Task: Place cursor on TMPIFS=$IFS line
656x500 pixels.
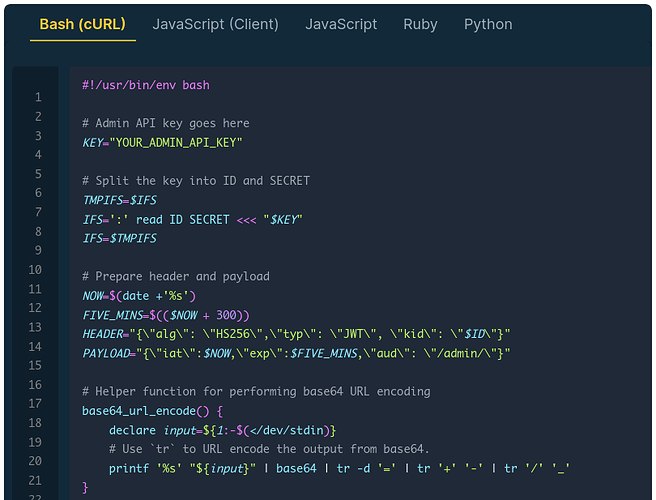Action: (120, 200)
